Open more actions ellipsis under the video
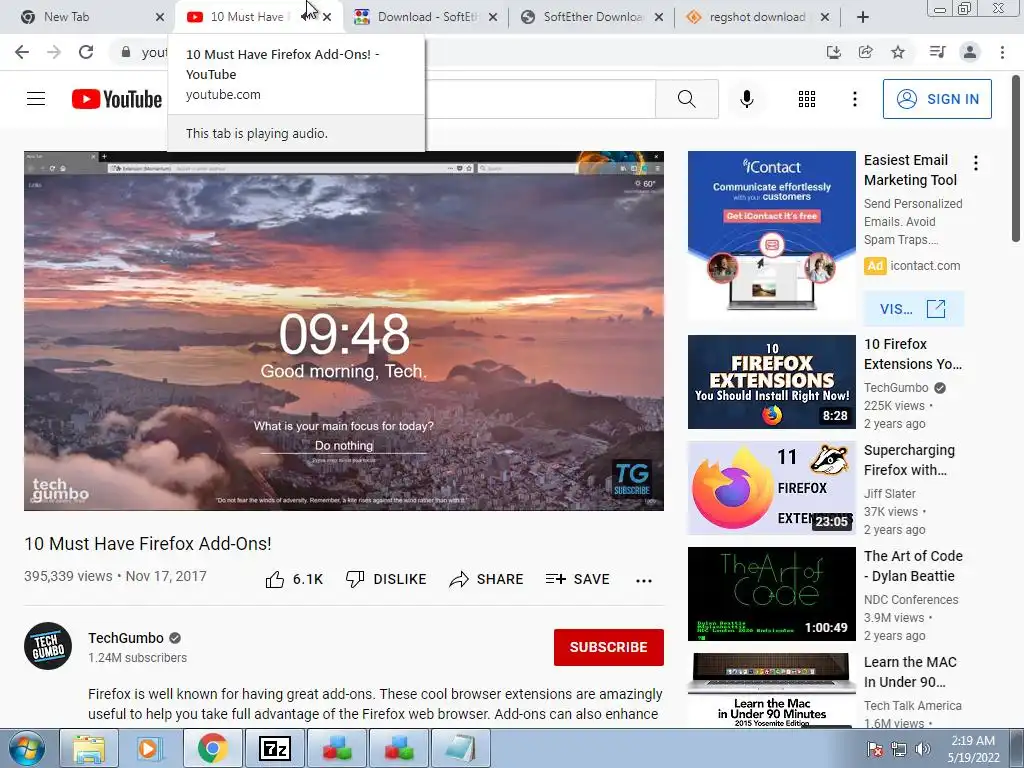Screen dimensions: 1024x768 point(644,581)
